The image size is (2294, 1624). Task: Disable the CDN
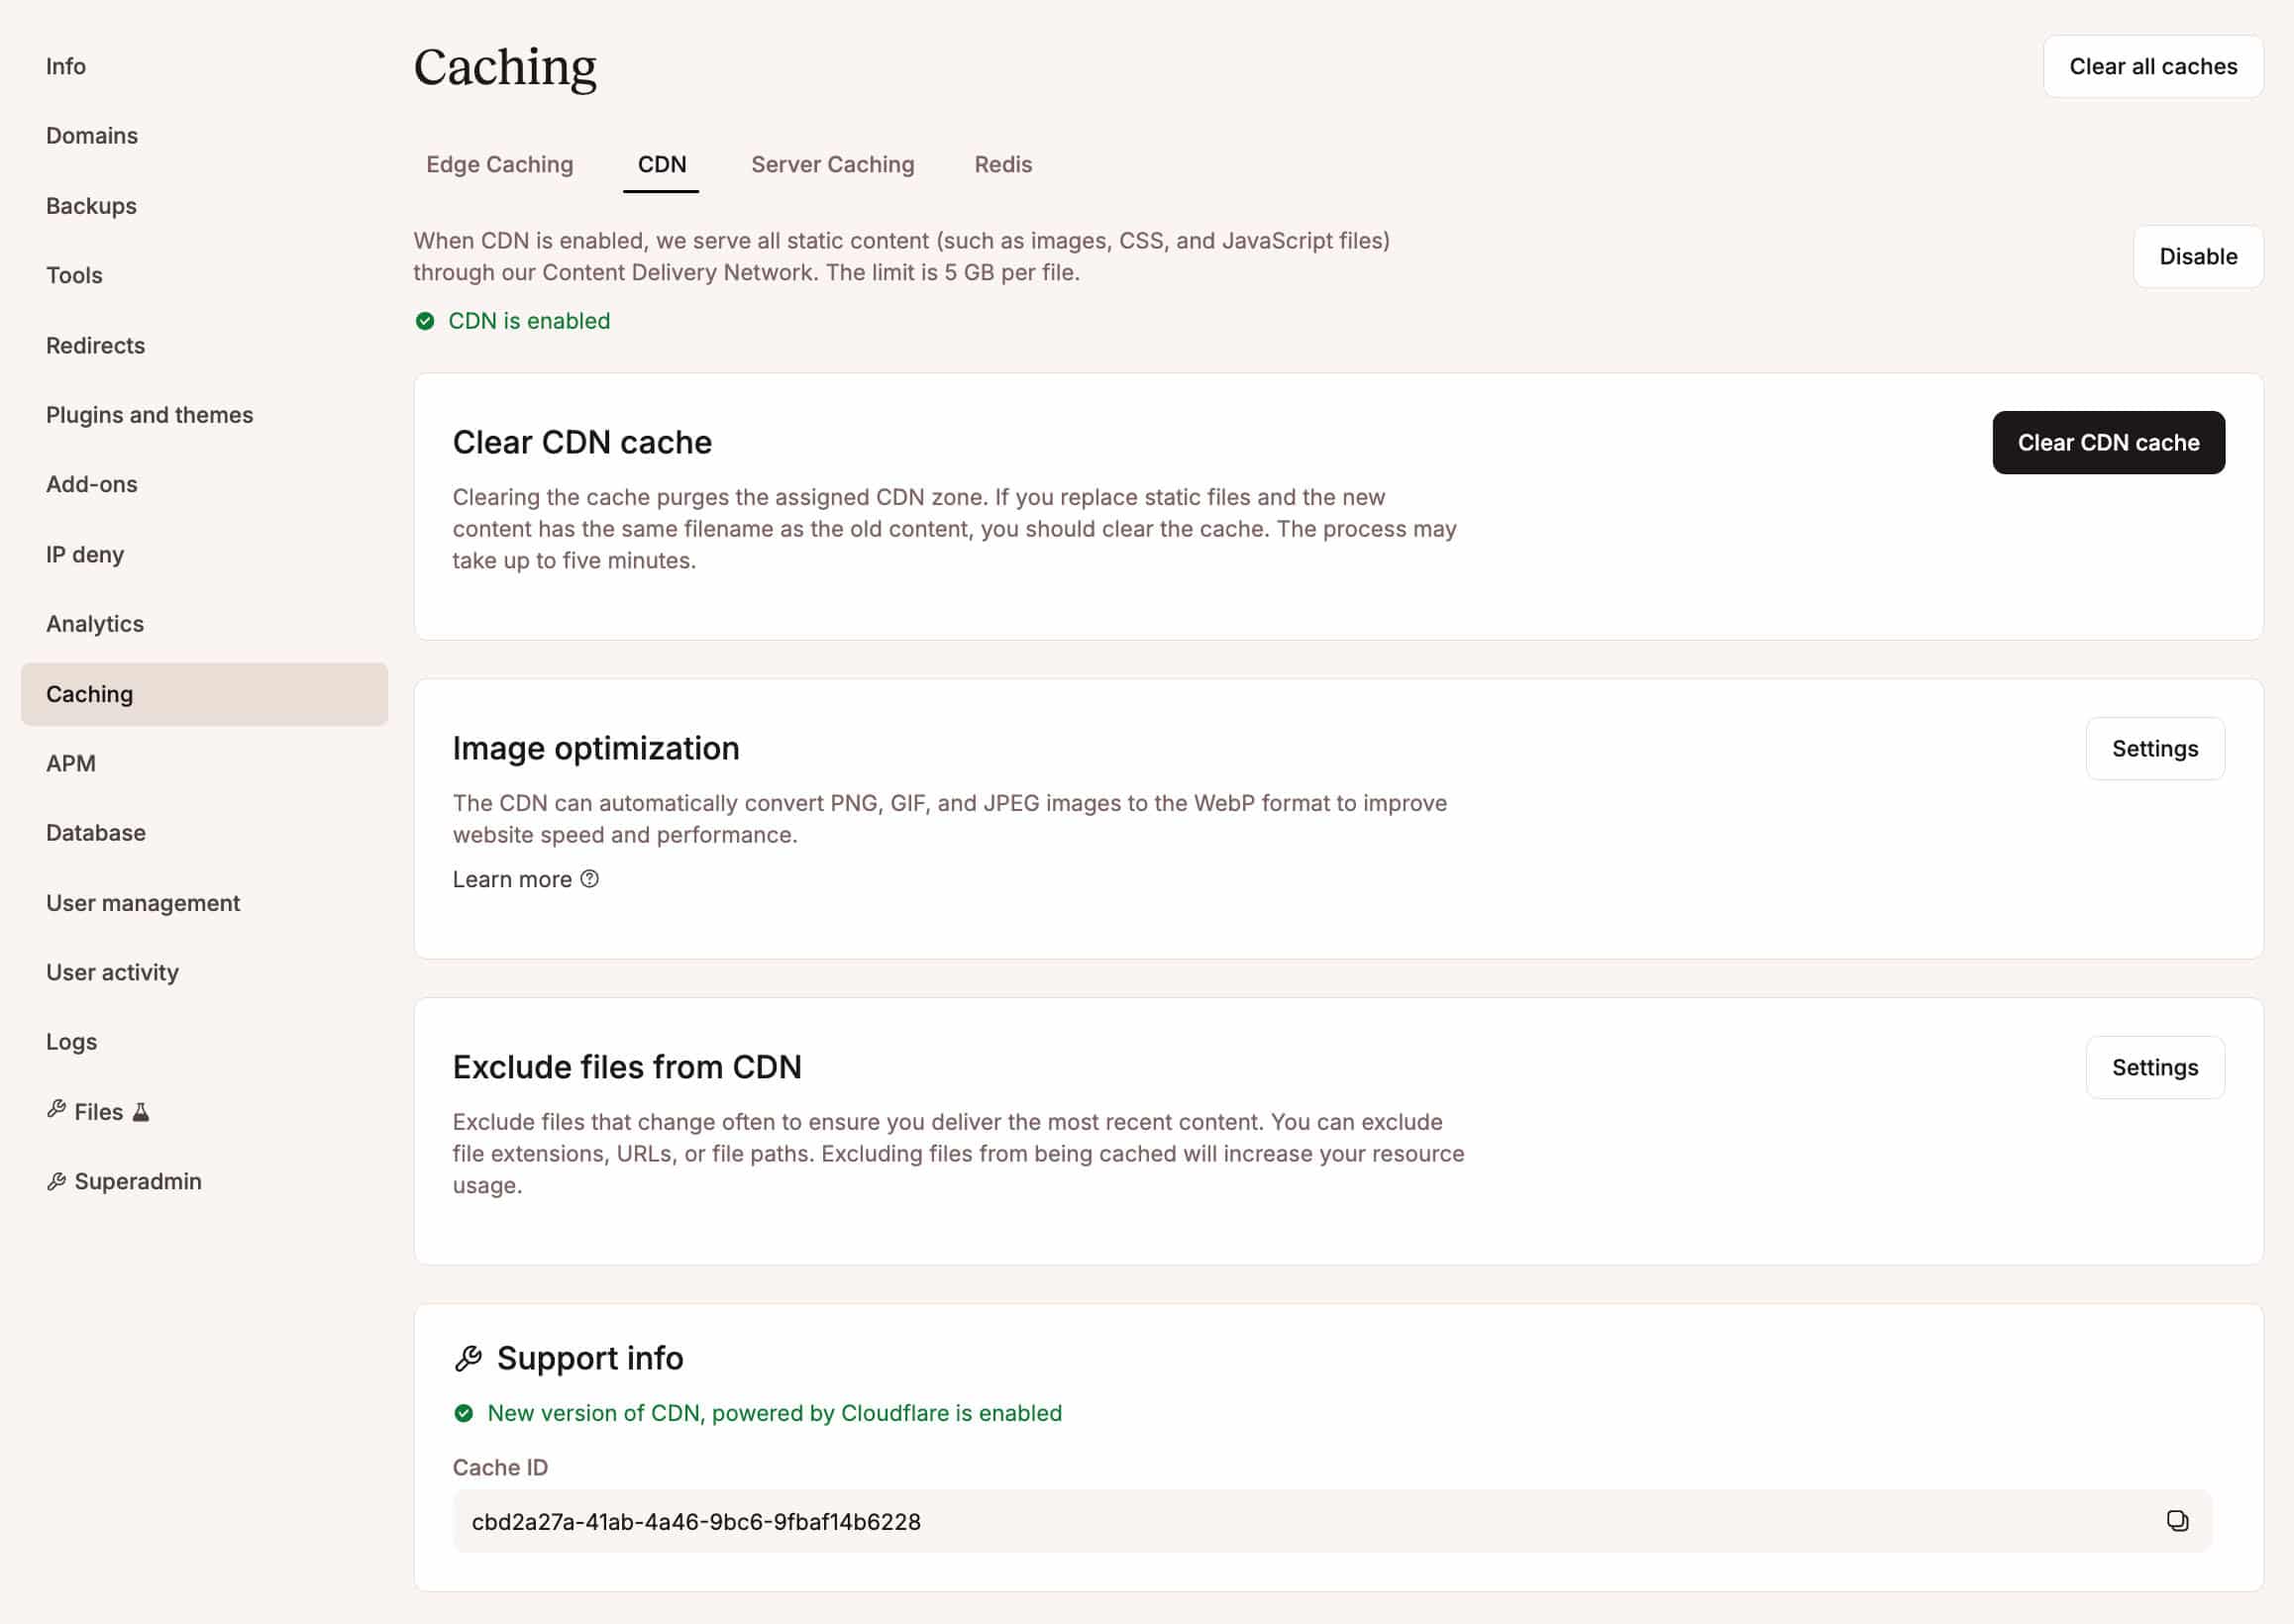click(2198, 256)
